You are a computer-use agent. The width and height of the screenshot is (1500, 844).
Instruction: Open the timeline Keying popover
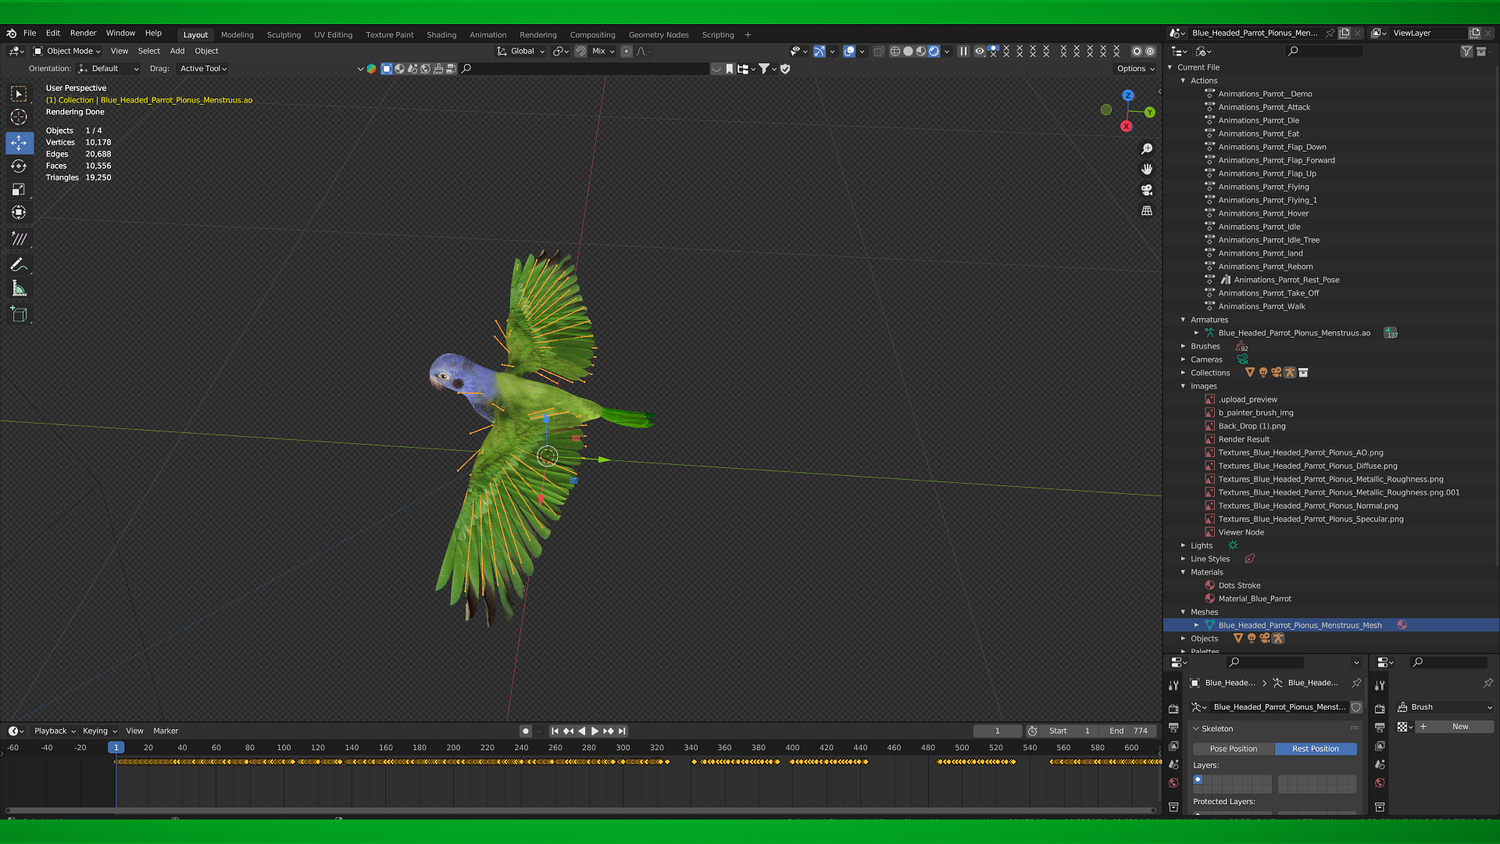tap(99, 731)
